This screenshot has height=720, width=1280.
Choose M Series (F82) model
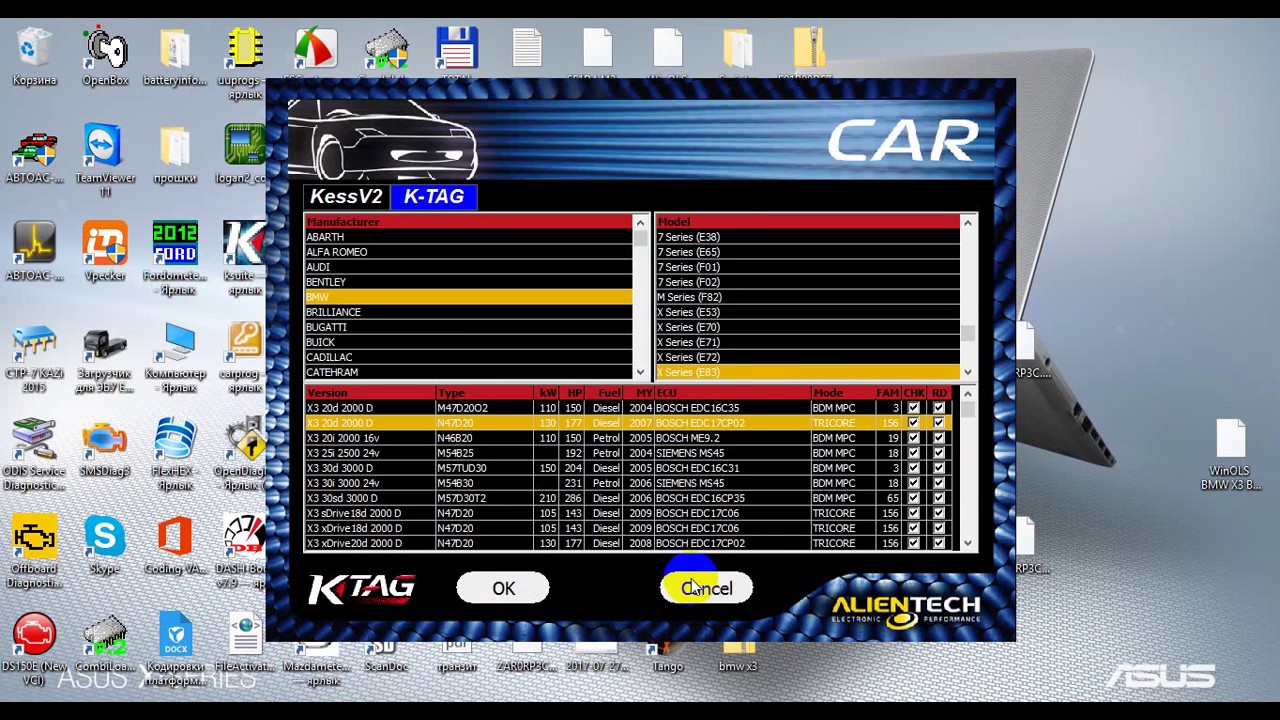[x=807, y=297]
